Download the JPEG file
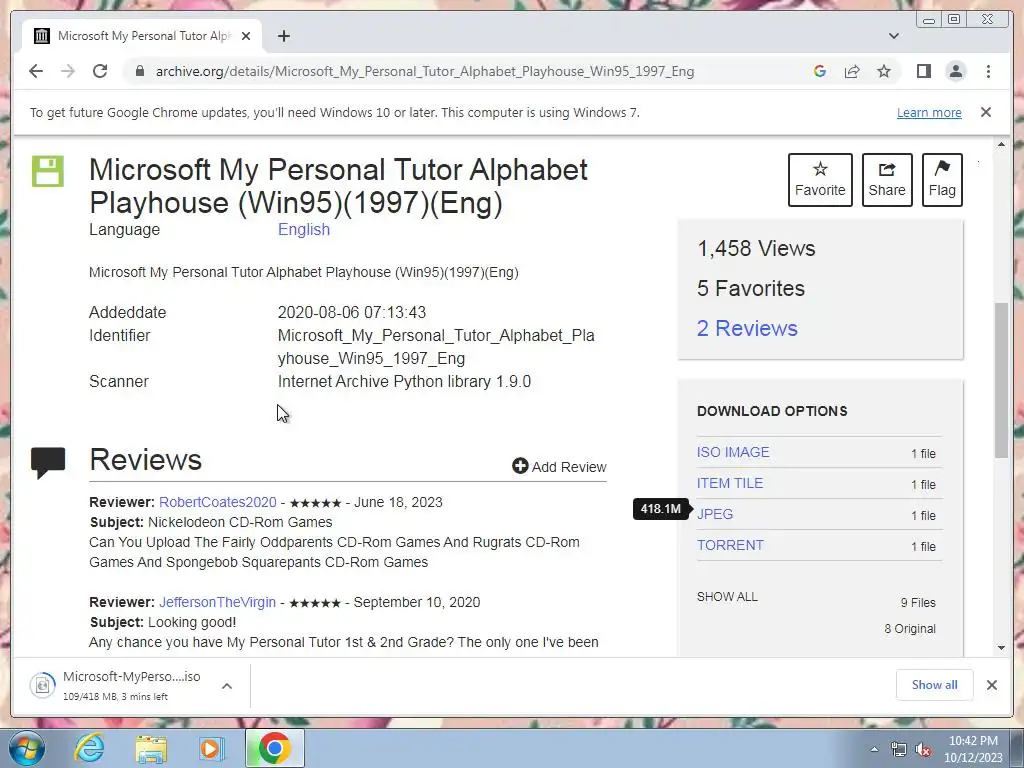 [714, 514]
